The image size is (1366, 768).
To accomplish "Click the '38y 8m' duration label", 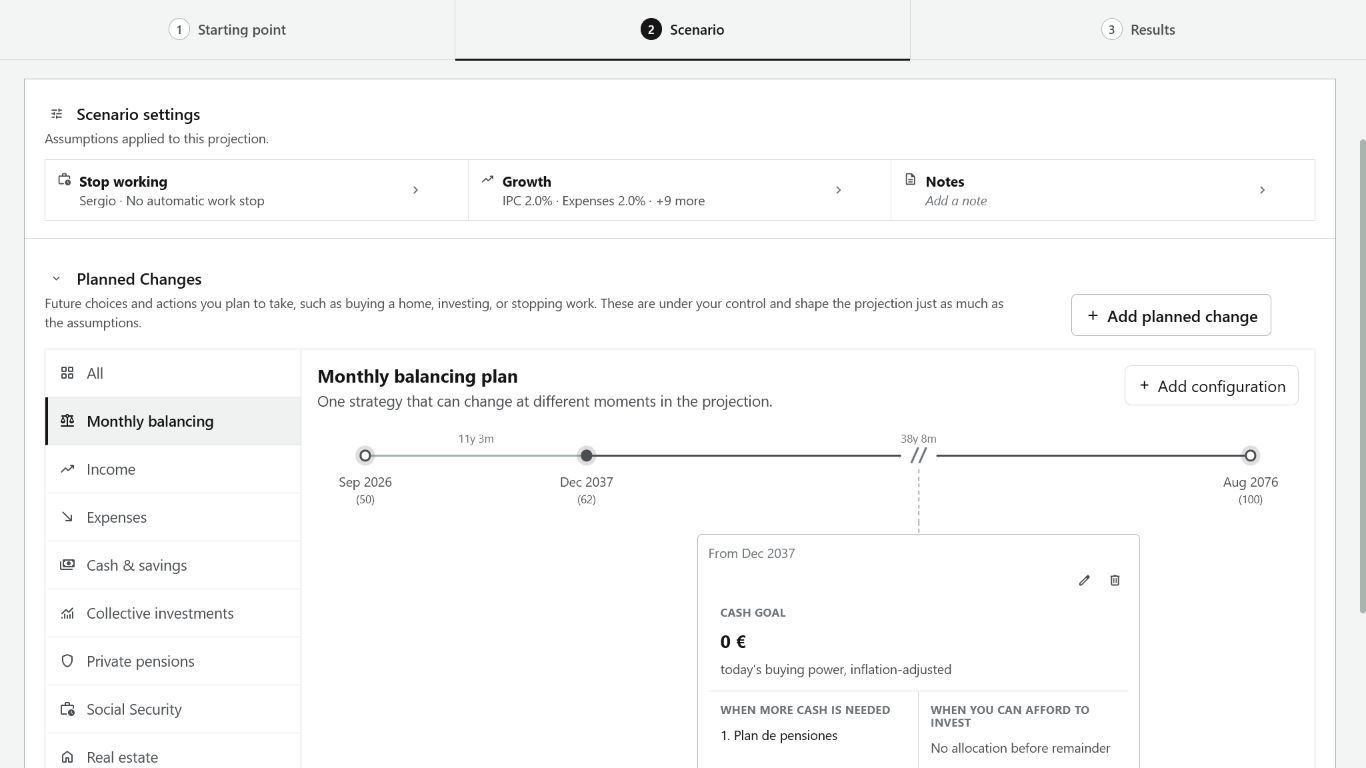I will pos(918,438).
